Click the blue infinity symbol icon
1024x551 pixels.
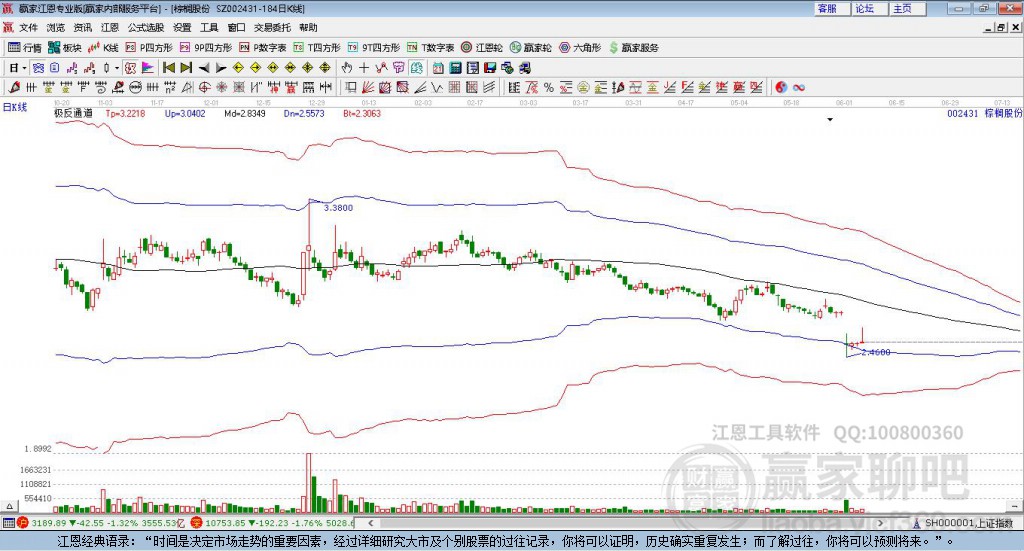pyautogui.click(x=799, y=87)
